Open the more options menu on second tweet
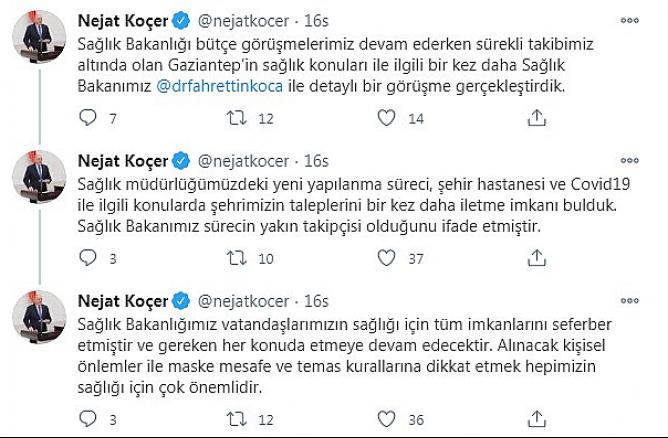The width and height of the screenshot is (668, 438). point(630,161)
